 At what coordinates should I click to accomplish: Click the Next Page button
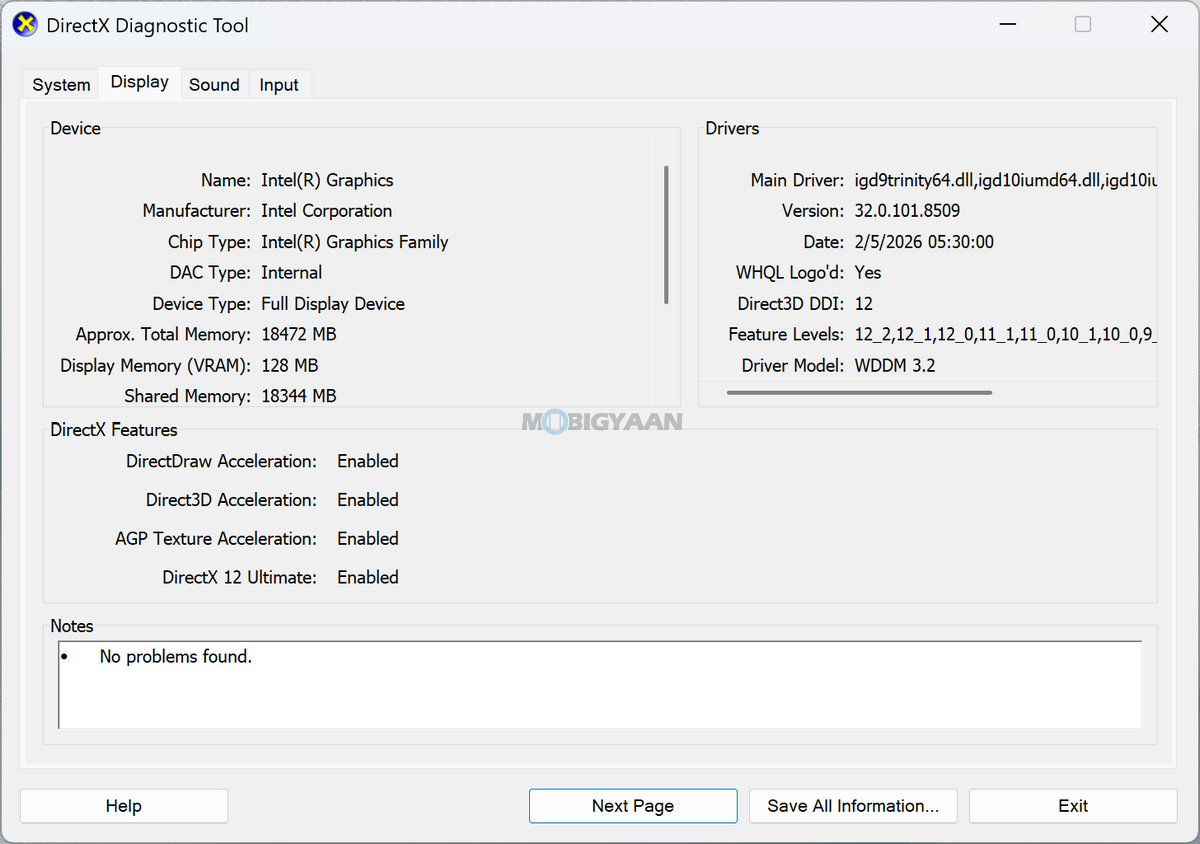pyautogui.click(x=633, y=806)
